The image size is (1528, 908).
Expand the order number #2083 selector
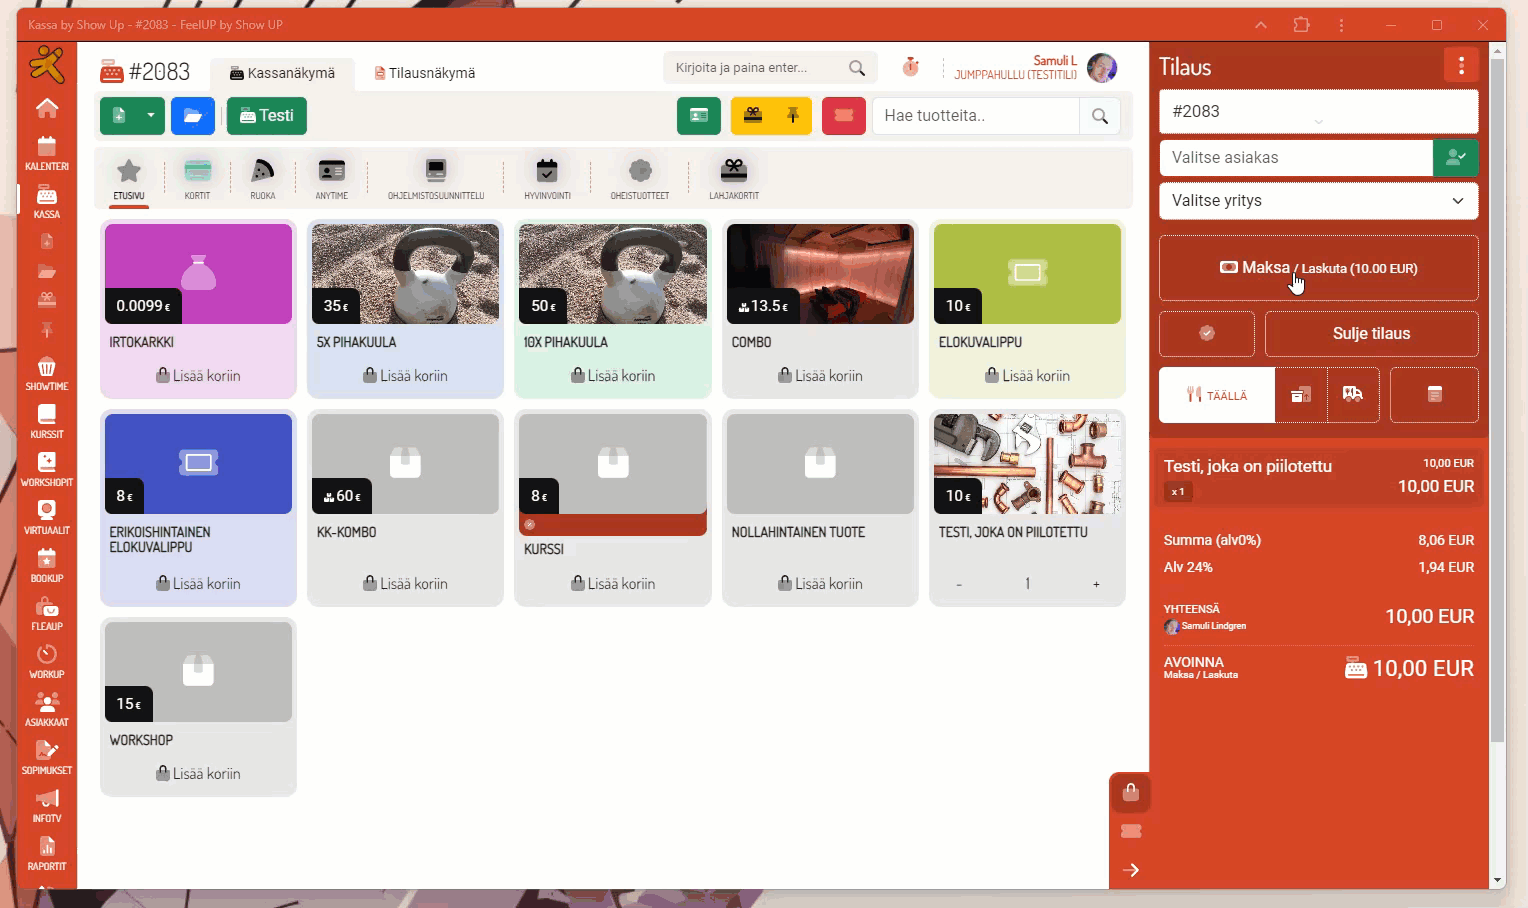pos(1318,112)
